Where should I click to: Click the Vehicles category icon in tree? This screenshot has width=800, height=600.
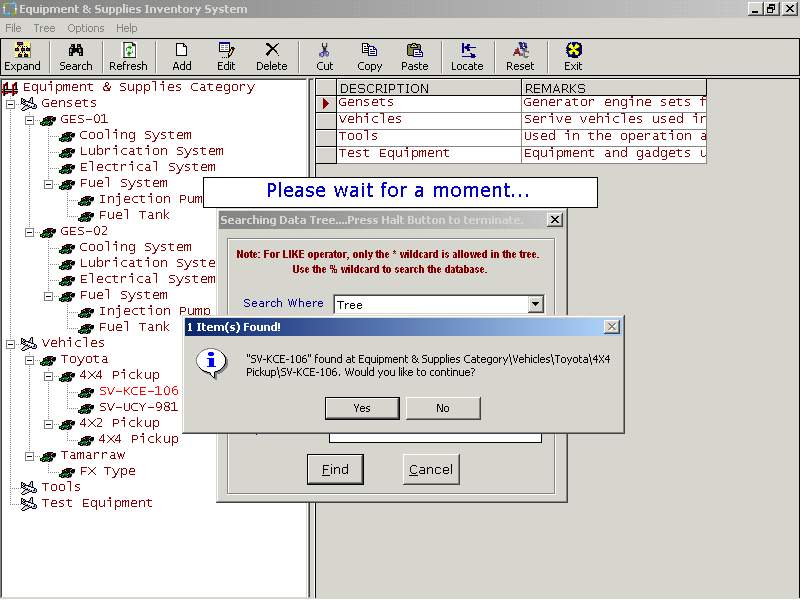(29, 343)
